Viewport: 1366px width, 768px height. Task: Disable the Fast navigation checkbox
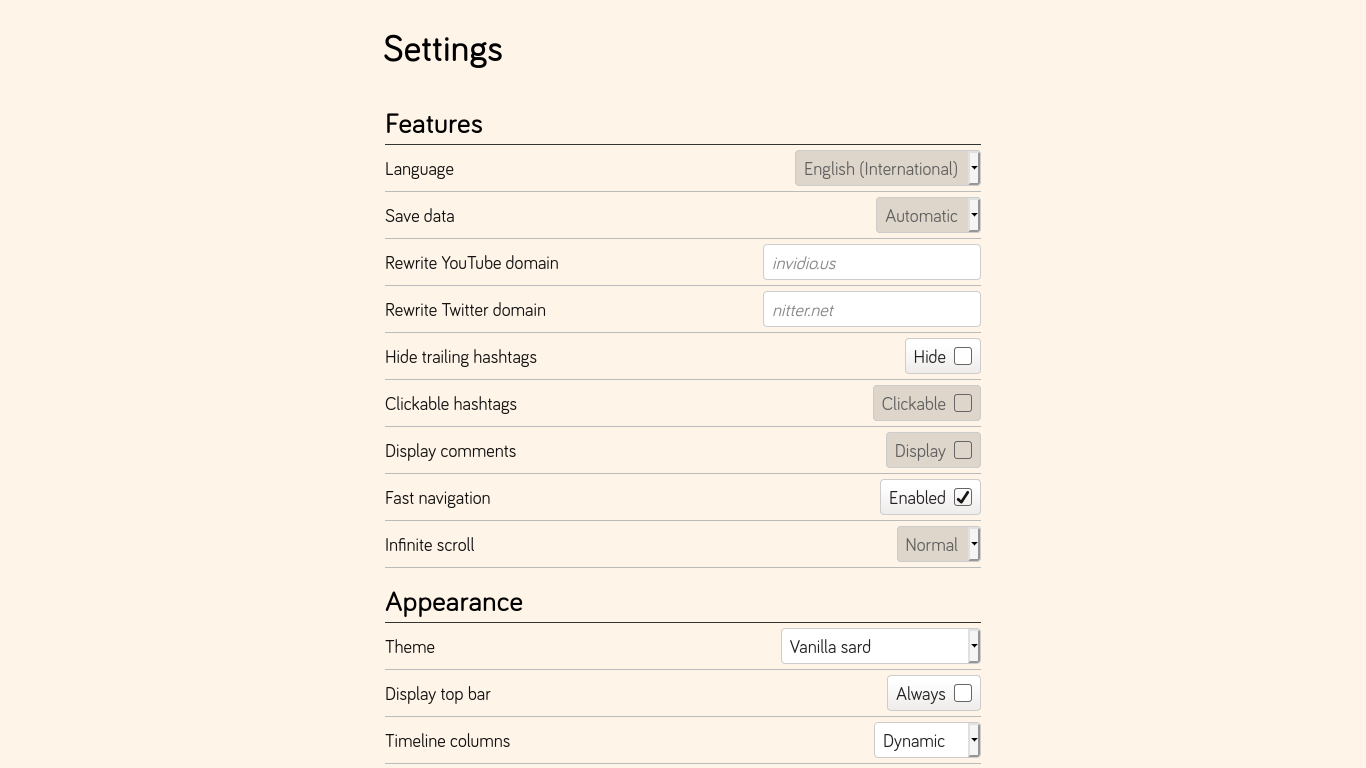(963, 497)
